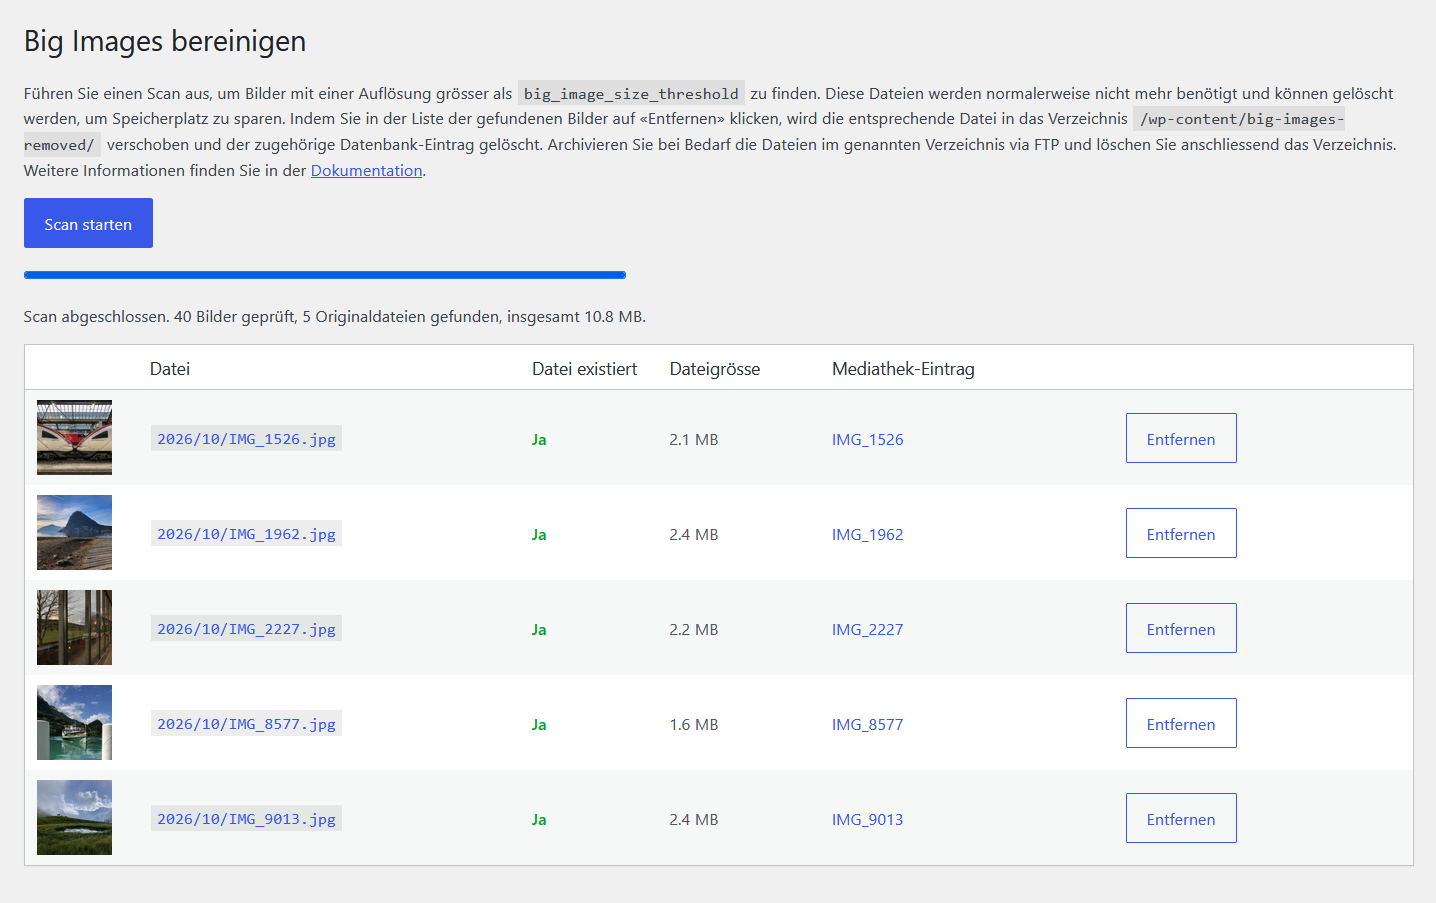Image resolution: width=1436 pixels, height=903 pixels.
Task: Open media library entry IMG_9013
Action: coord(867,819)
